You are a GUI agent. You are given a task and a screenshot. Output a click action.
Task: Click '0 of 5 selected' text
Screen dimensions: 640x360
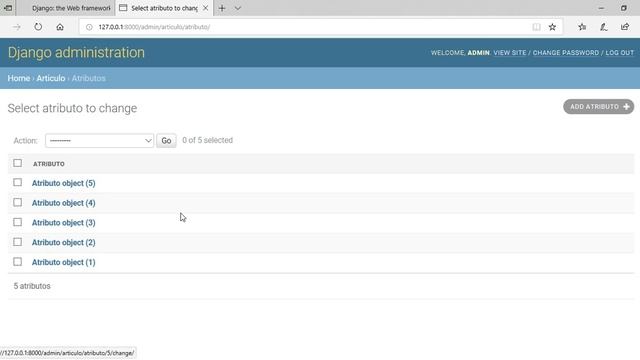click(x=207, y=140)
